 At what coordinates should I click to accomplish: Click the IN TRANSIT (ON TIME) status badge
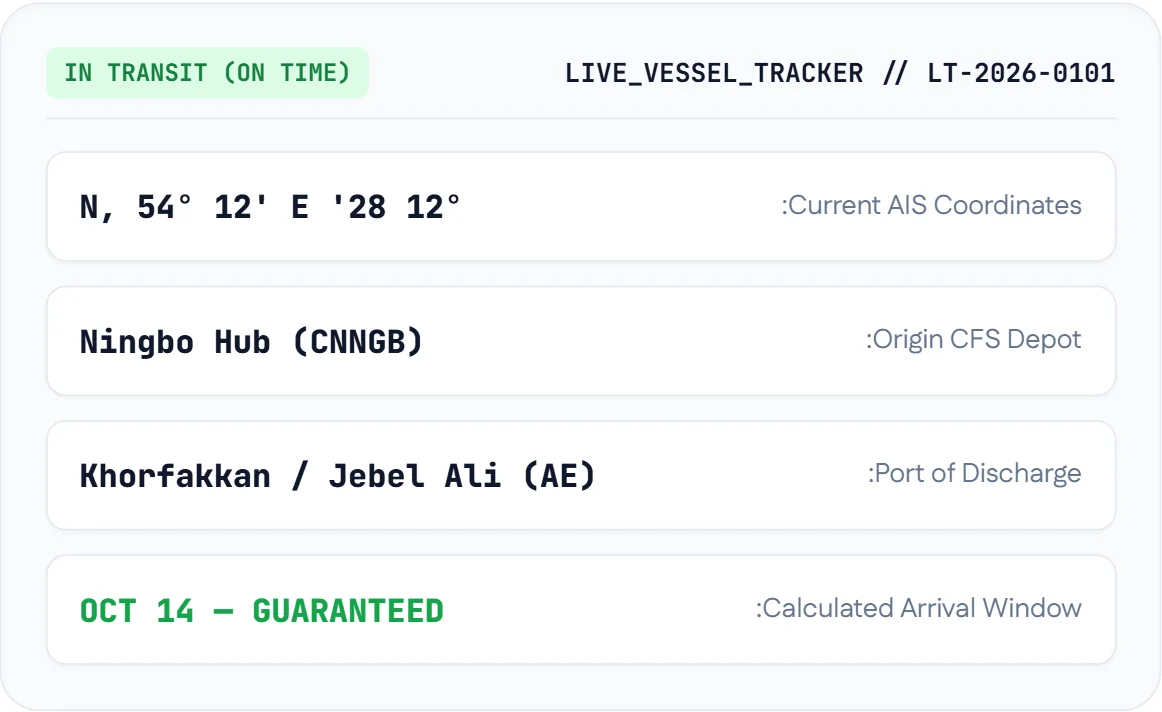click(208, 73)
